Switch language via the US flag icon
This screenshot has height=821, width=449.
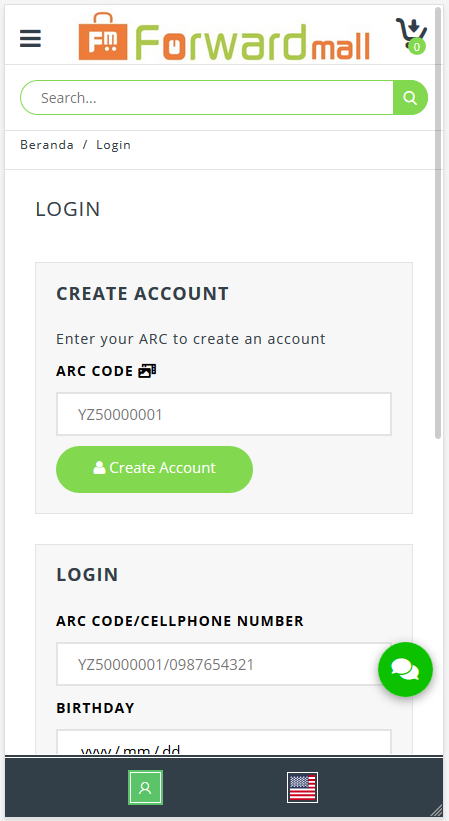pyautogui.click(x=302, y=787)
